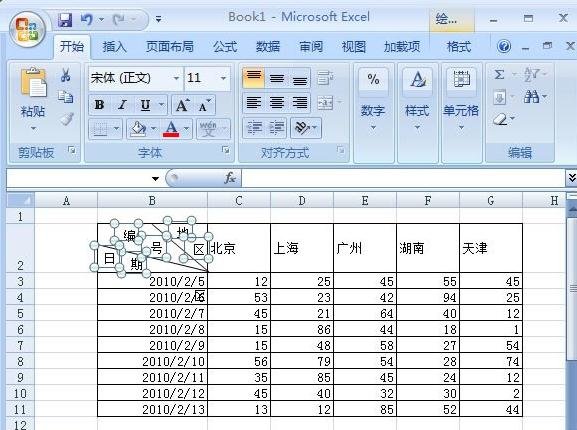Click the Undo arrow icon
This screenshot has height=430, width=577.
click(x=86, y=19)
